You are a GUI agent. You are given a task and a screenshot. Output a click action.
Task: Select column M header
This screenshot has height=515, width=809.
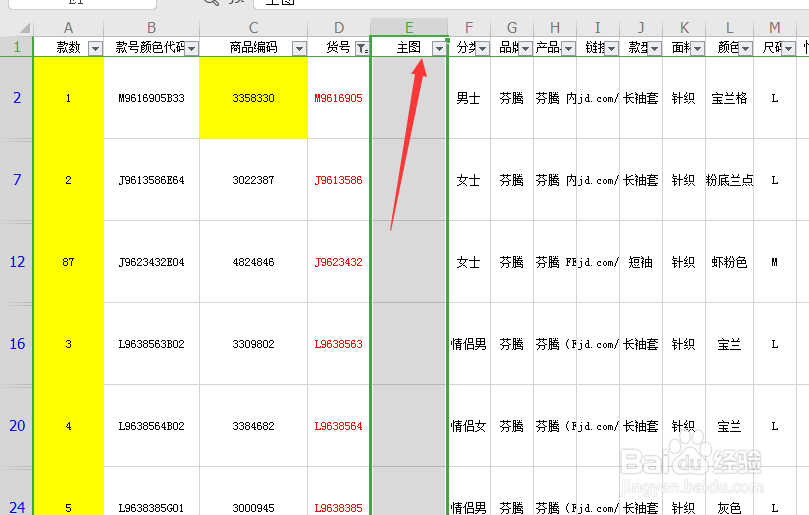[774, 27]
